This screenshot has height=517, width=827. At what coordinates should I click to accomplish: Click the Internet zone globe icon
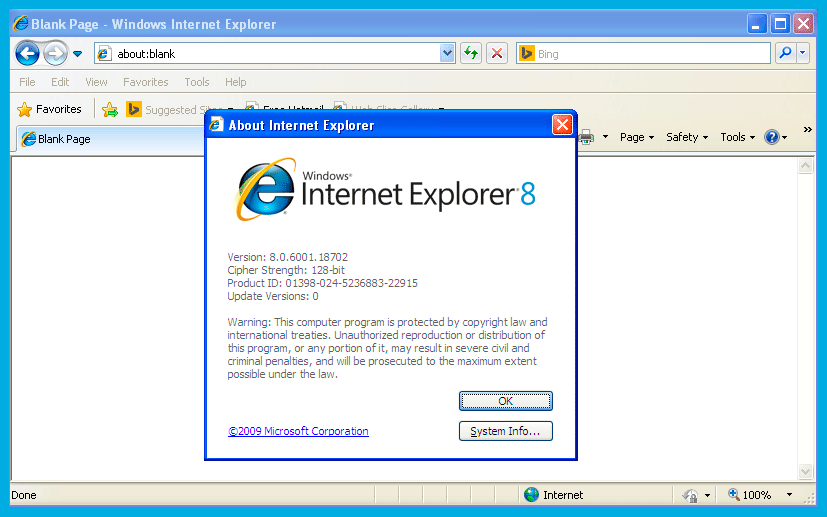532,494
